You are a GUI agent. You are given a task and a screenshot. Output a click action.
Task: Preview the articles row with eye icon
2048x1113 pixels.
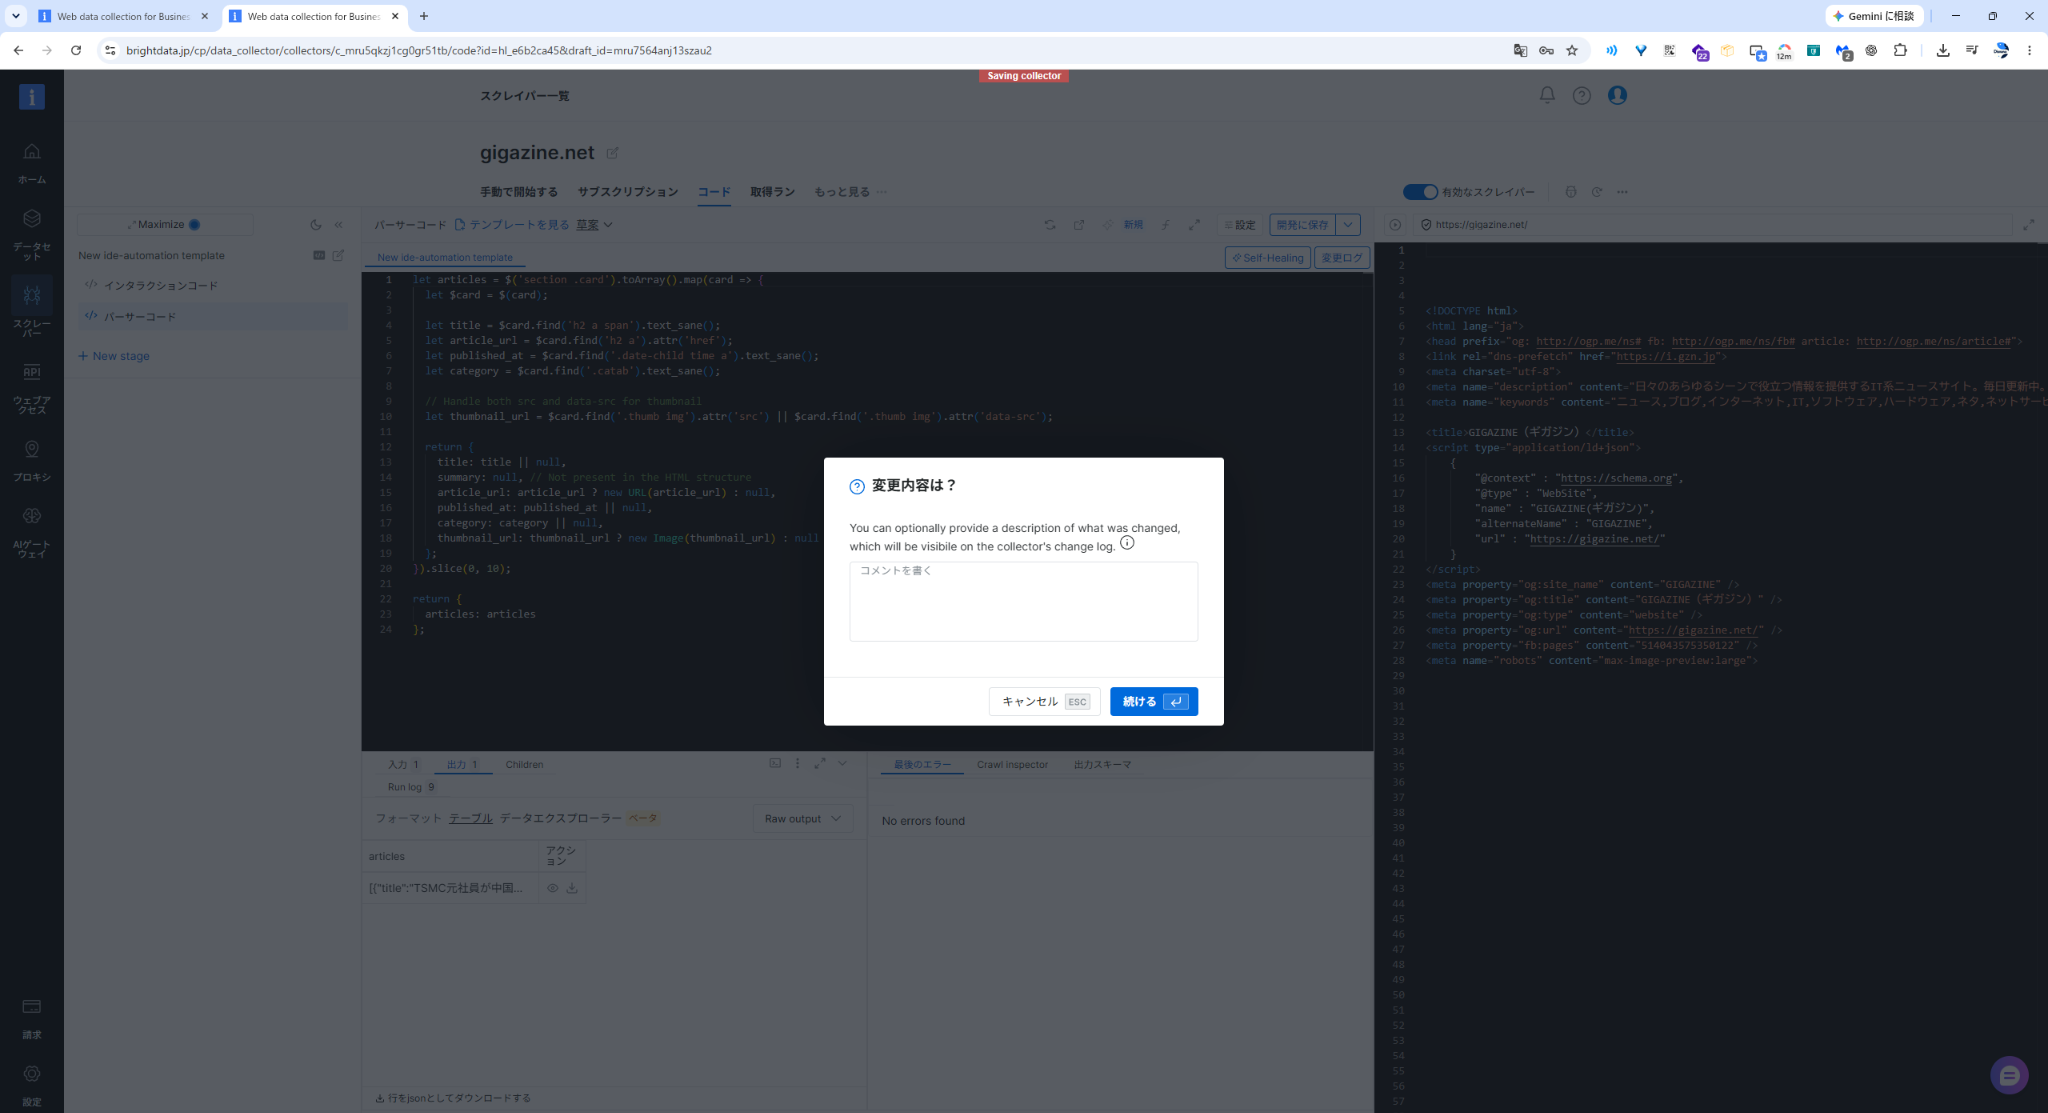[552, 888]
